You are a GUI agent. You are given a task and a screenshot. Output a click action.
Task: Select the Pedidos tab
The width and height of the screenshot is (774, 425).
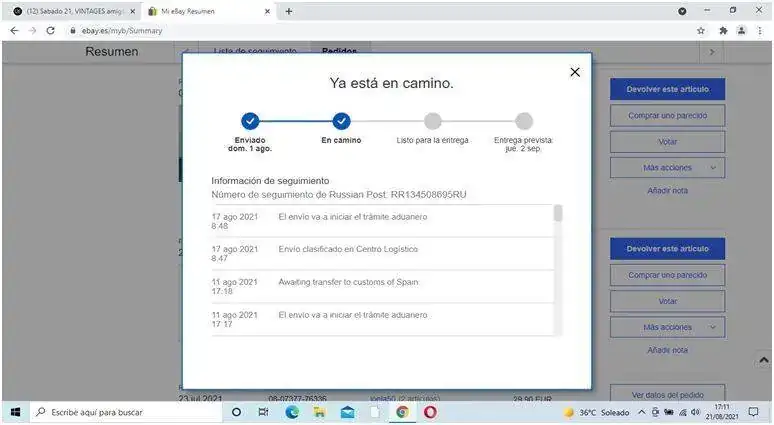coord(339,51)
